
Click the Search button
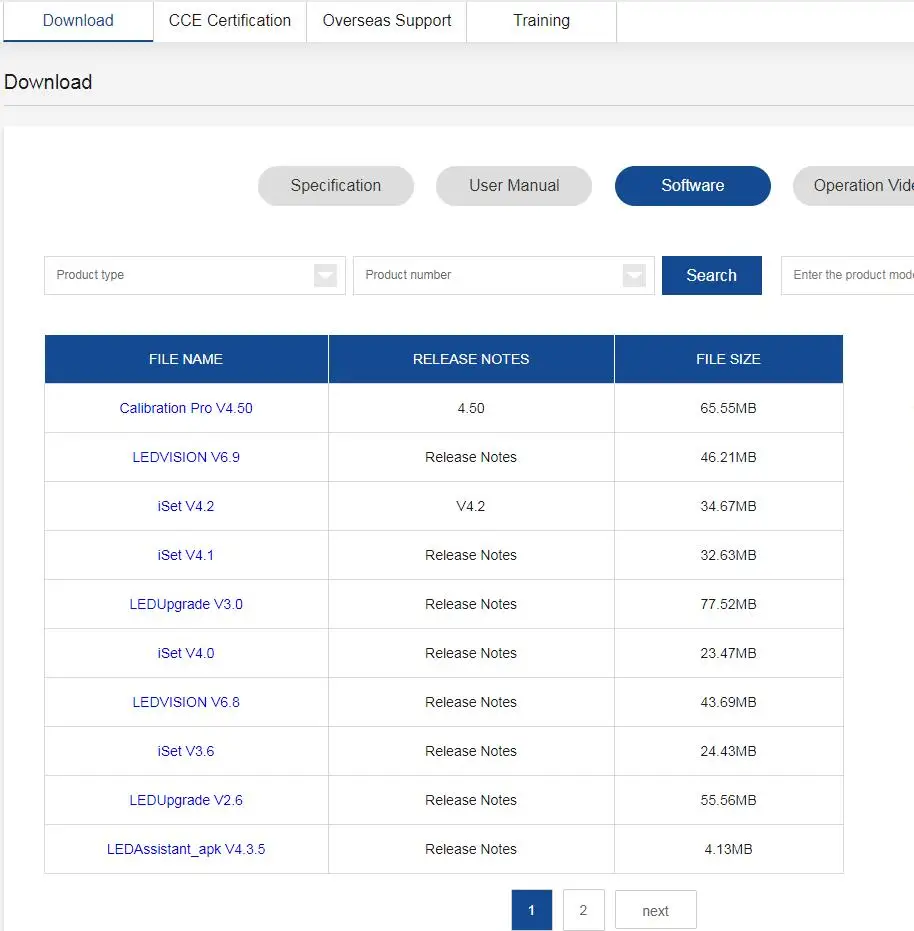(711, 276)
